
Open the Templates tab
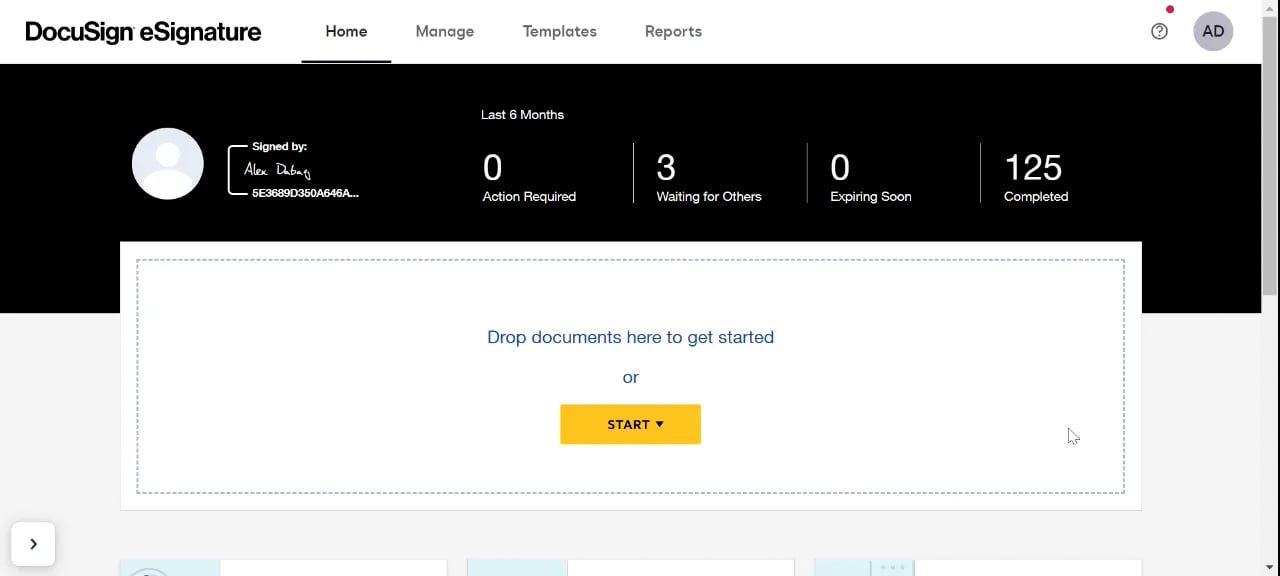560,31
